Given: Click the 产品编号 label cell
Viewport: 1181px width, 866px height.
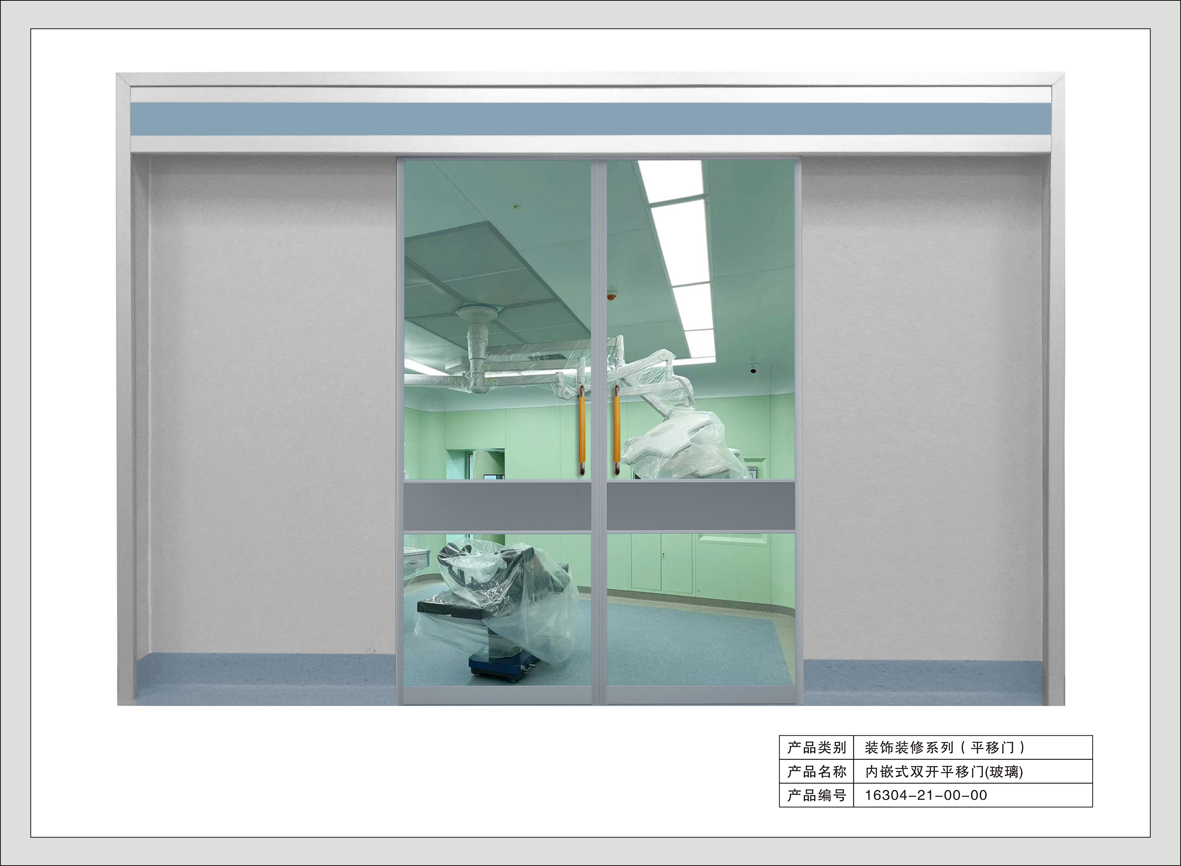Looking at the screenshot, I should click(816, 795).
